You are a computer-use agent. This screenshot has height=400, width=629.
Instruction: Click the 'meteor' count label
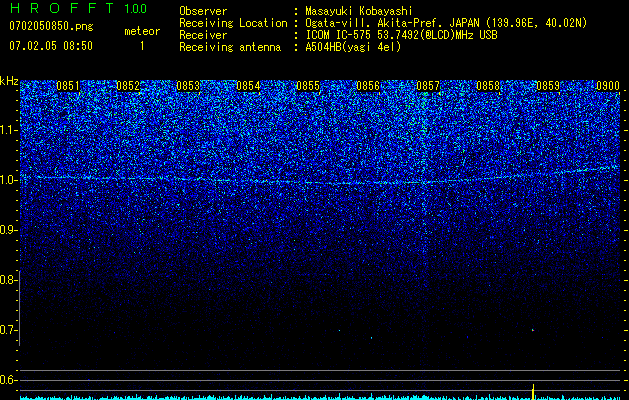pyautogui.click(x=142, y=31)
